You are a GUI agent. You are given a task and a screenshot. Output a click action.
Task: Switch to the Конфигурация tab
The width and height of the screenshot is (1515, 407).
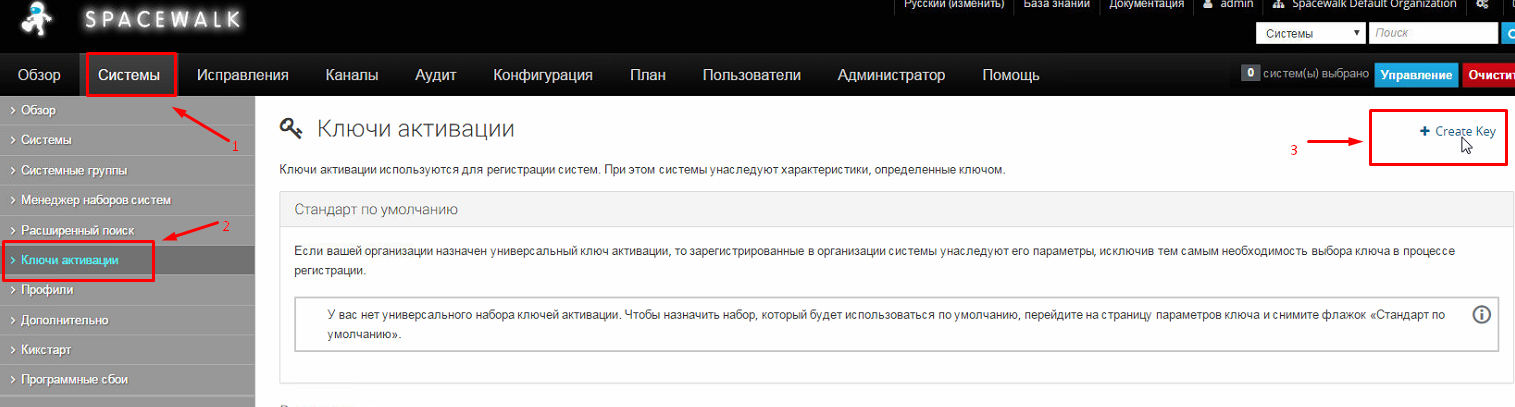543,75
